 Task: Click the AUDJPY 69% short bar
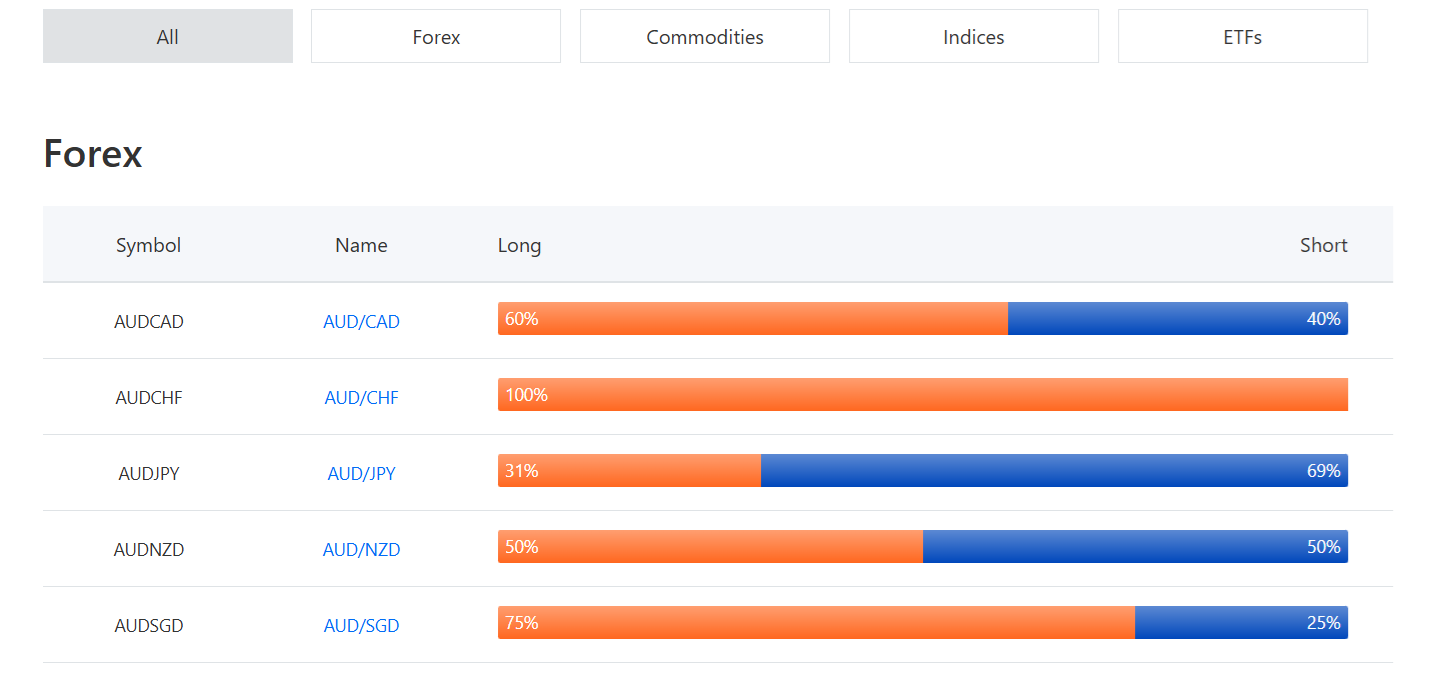tap(1055, 471)
